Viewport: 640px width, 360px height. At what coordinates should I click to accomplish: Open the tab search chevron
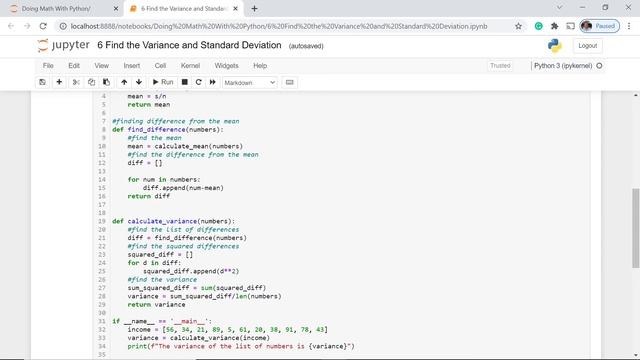click(559, 7)
